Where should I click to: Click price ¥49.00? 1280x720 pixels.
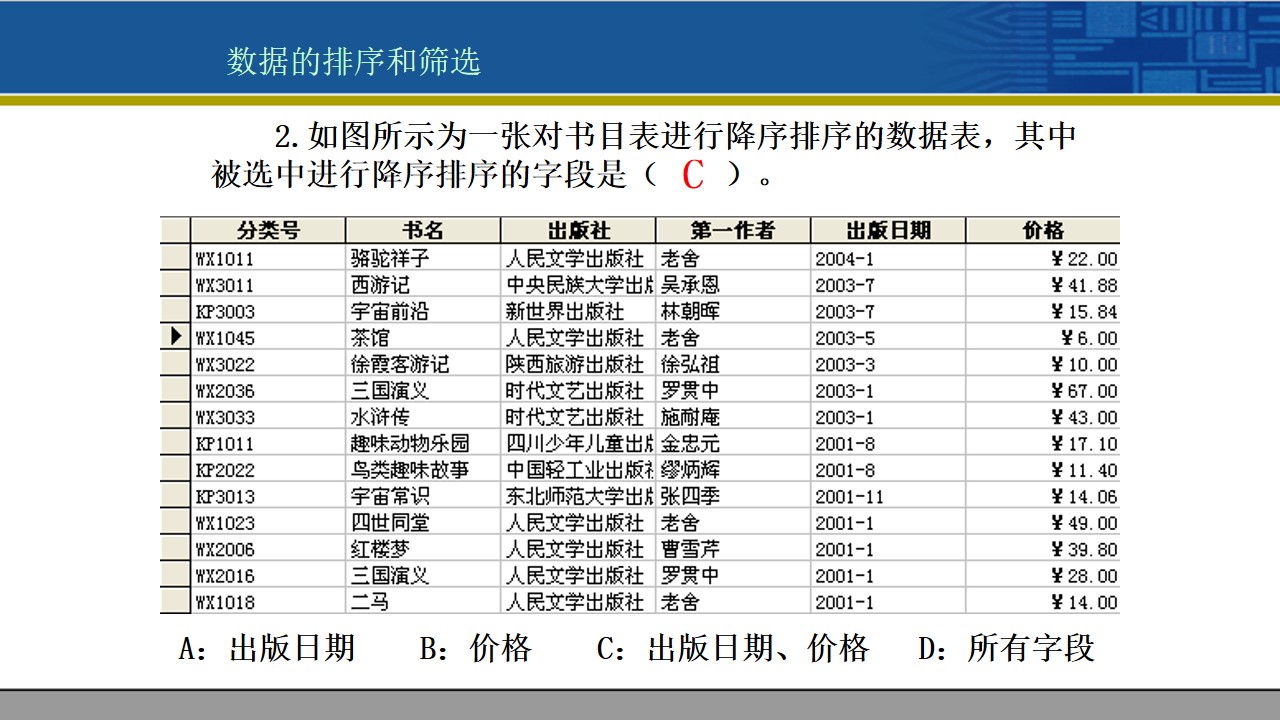(x=1085, y=523)
